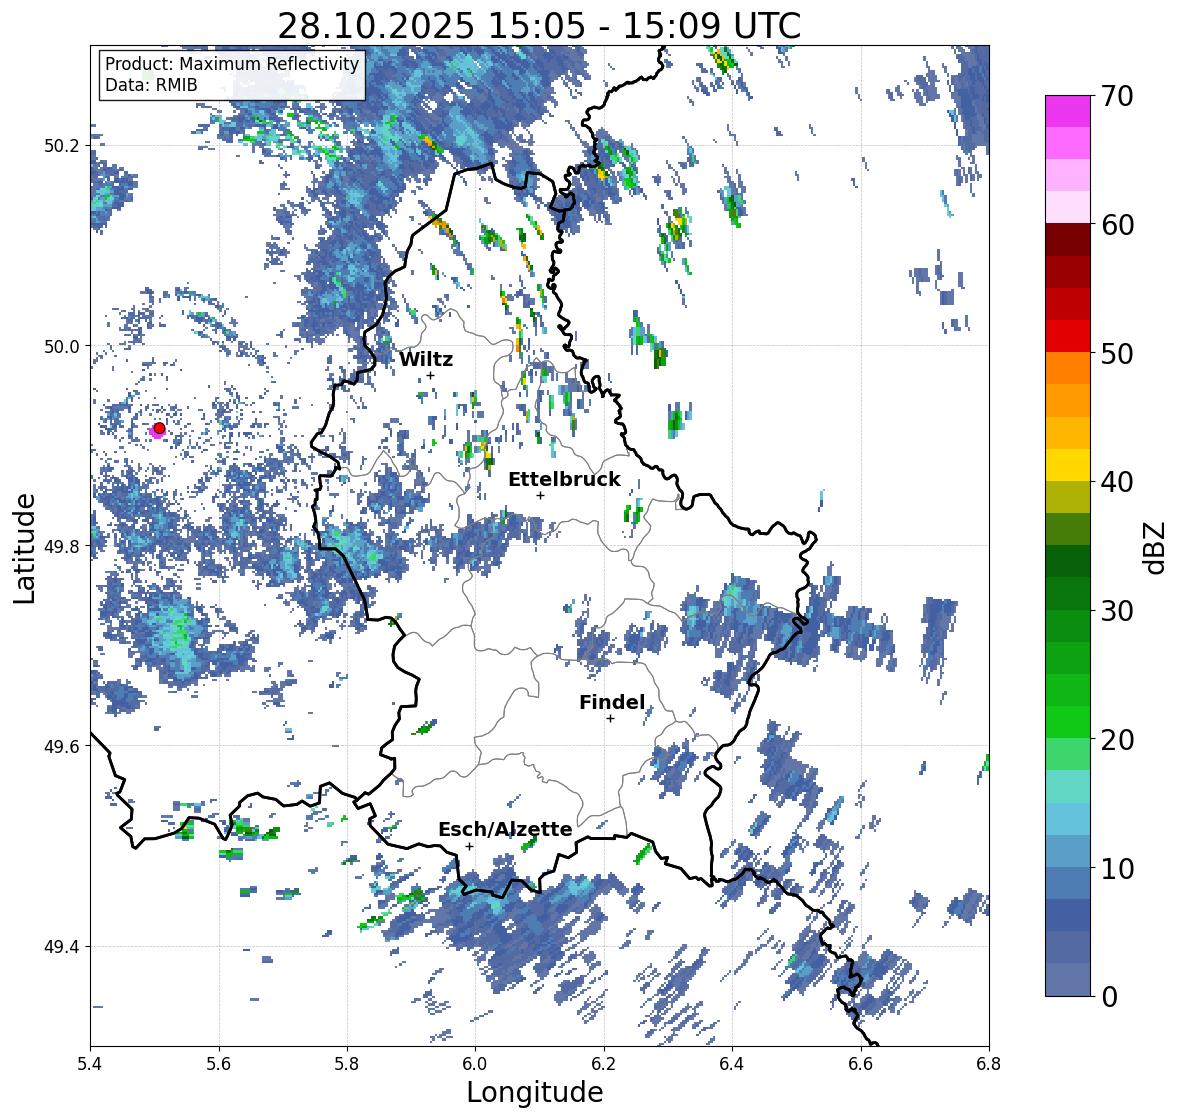Click the 50.0 latitude tick label
The width and height of the screenshot is (1179, 1117).
(62, 346)
